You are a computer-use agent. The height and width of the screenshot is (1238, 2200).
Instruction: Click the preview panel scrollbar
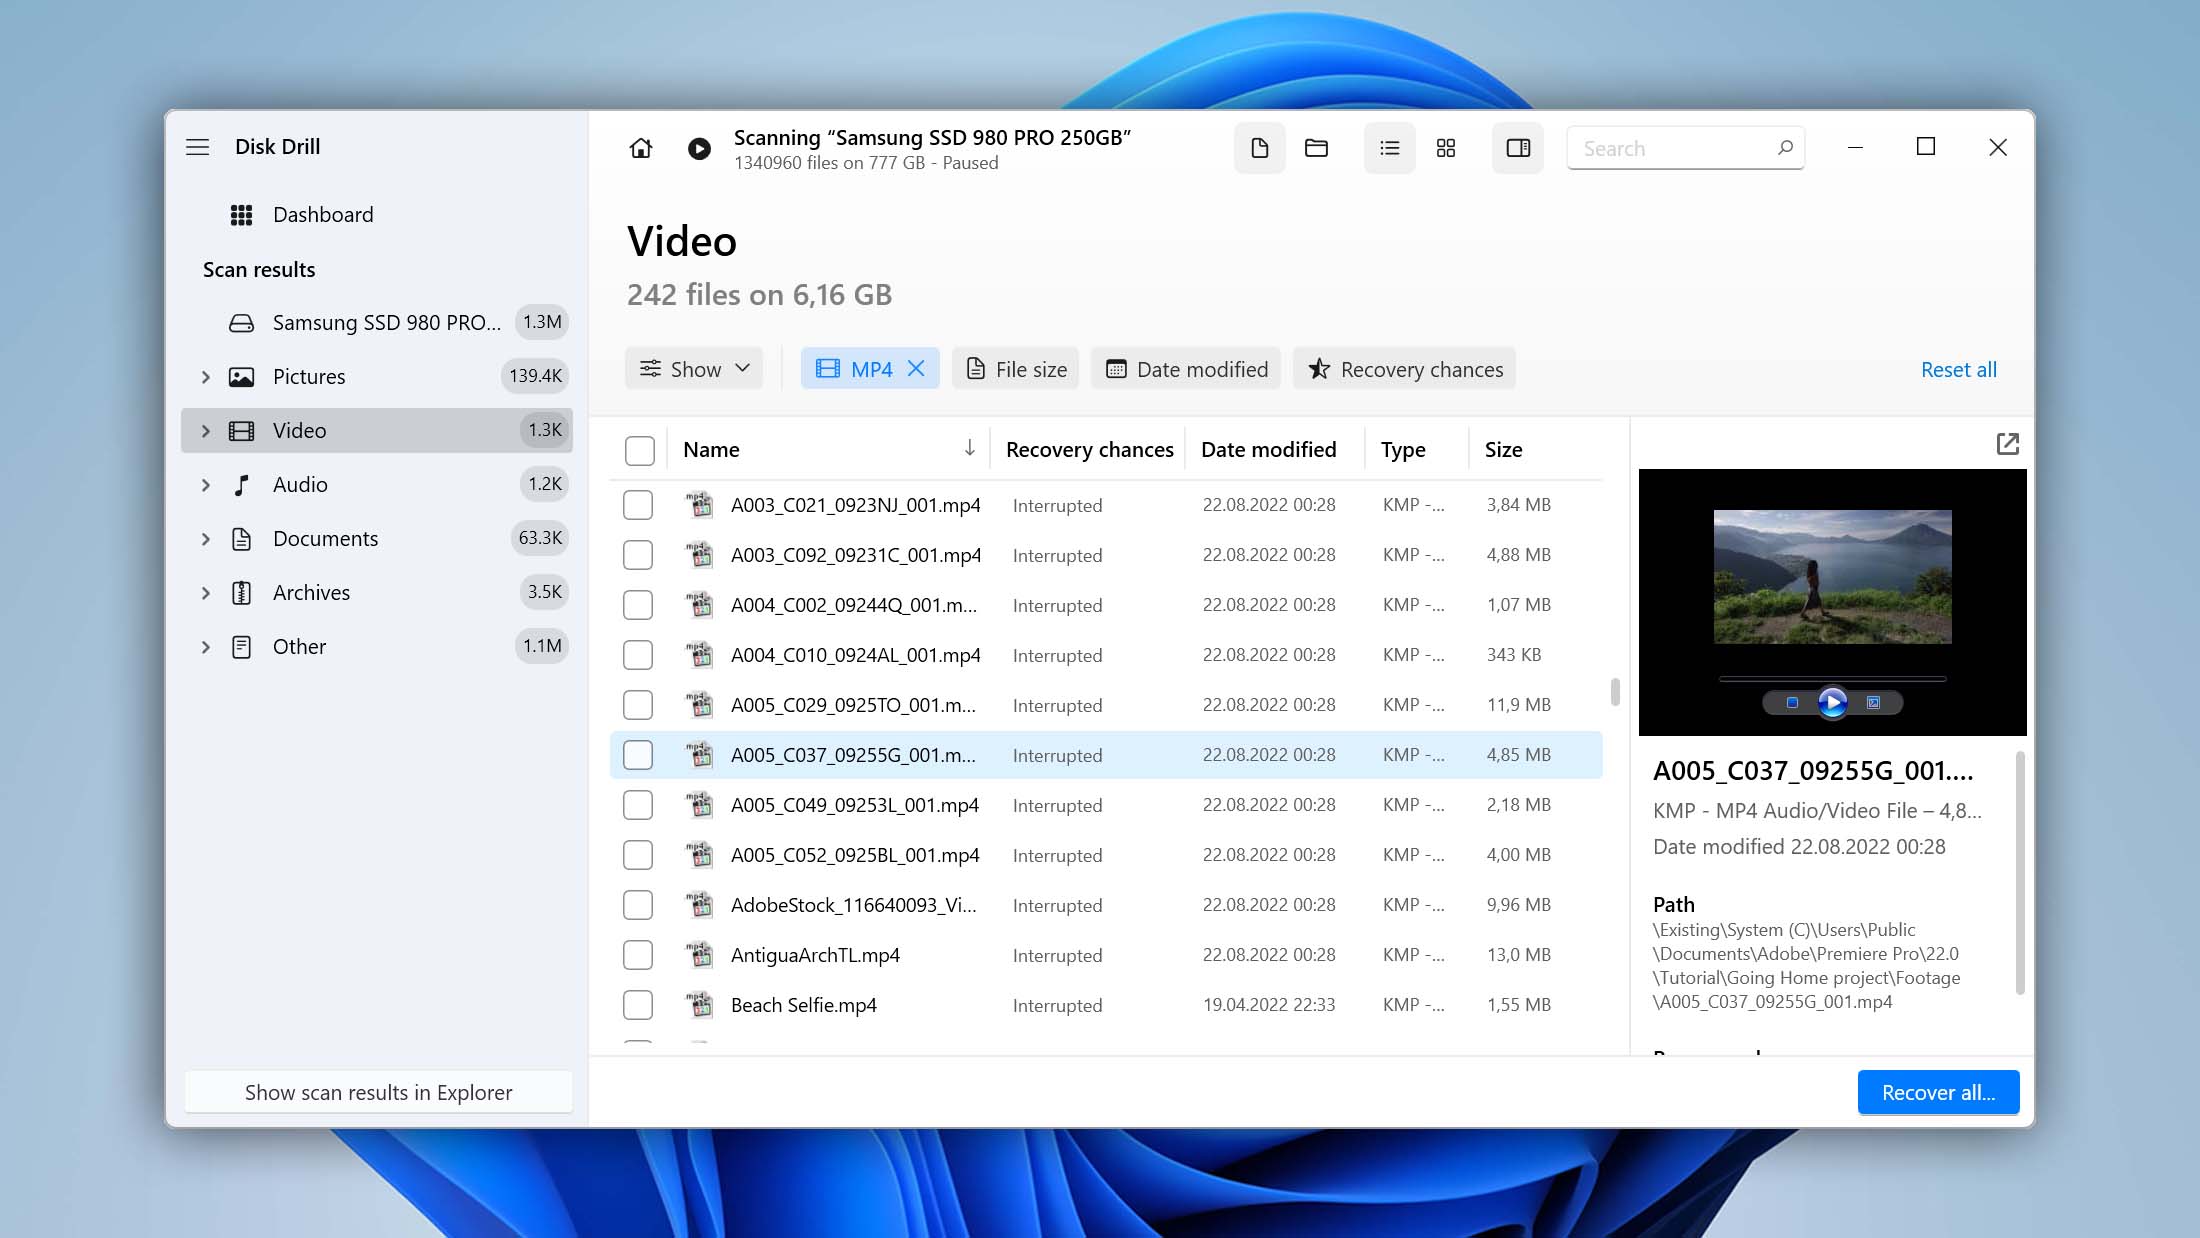[2019, 872]
